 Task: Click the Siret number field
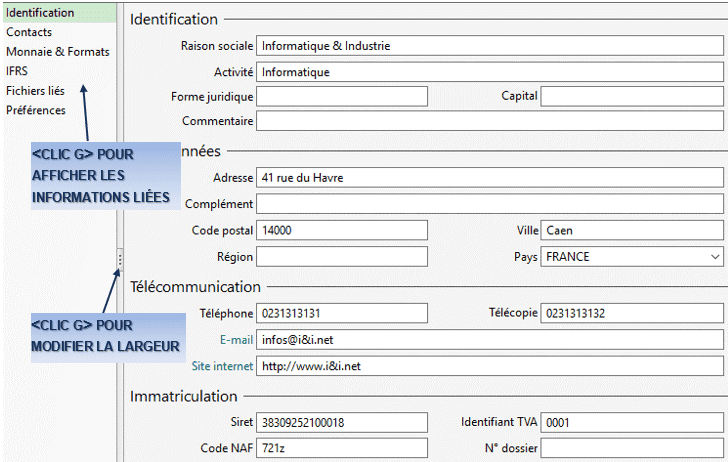point(342,423)
